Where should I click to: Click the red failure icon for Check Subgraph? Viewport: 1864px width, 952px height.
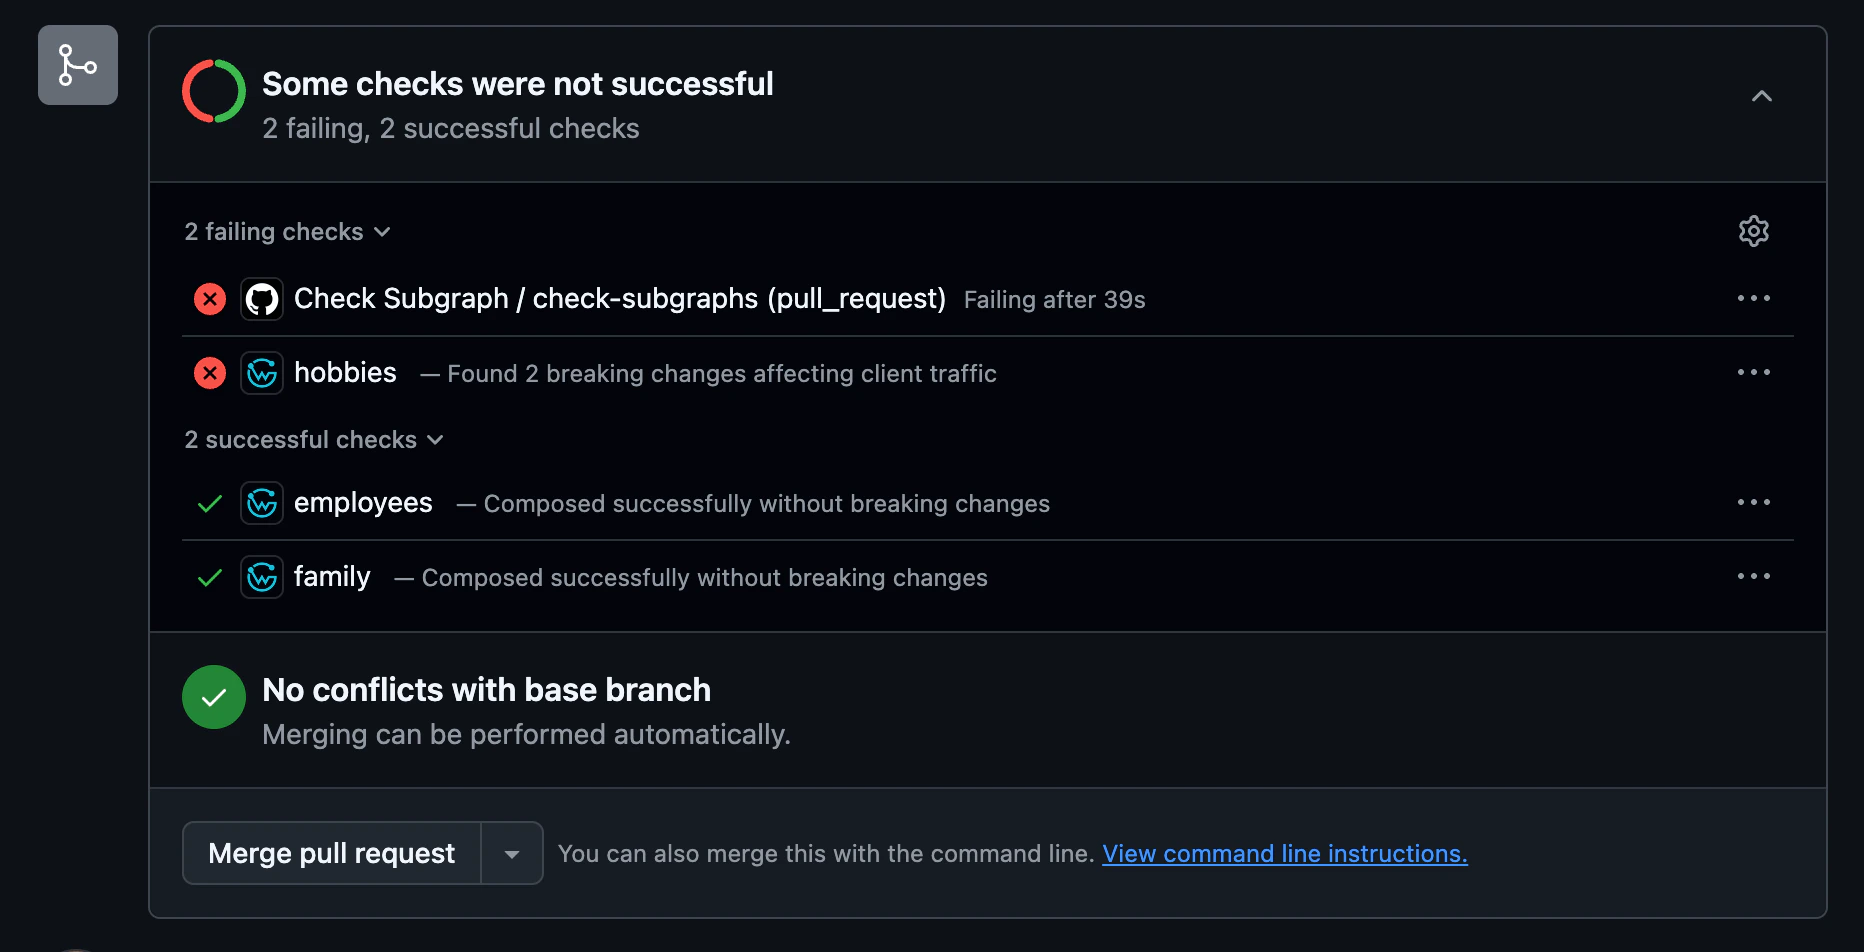[209, 298]
